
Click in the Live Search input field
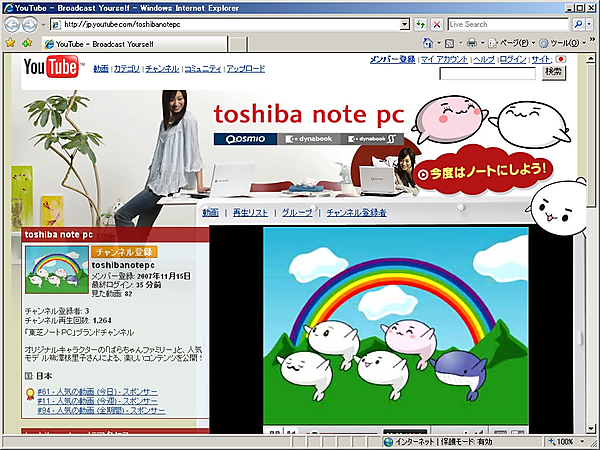tap(508, 24)
